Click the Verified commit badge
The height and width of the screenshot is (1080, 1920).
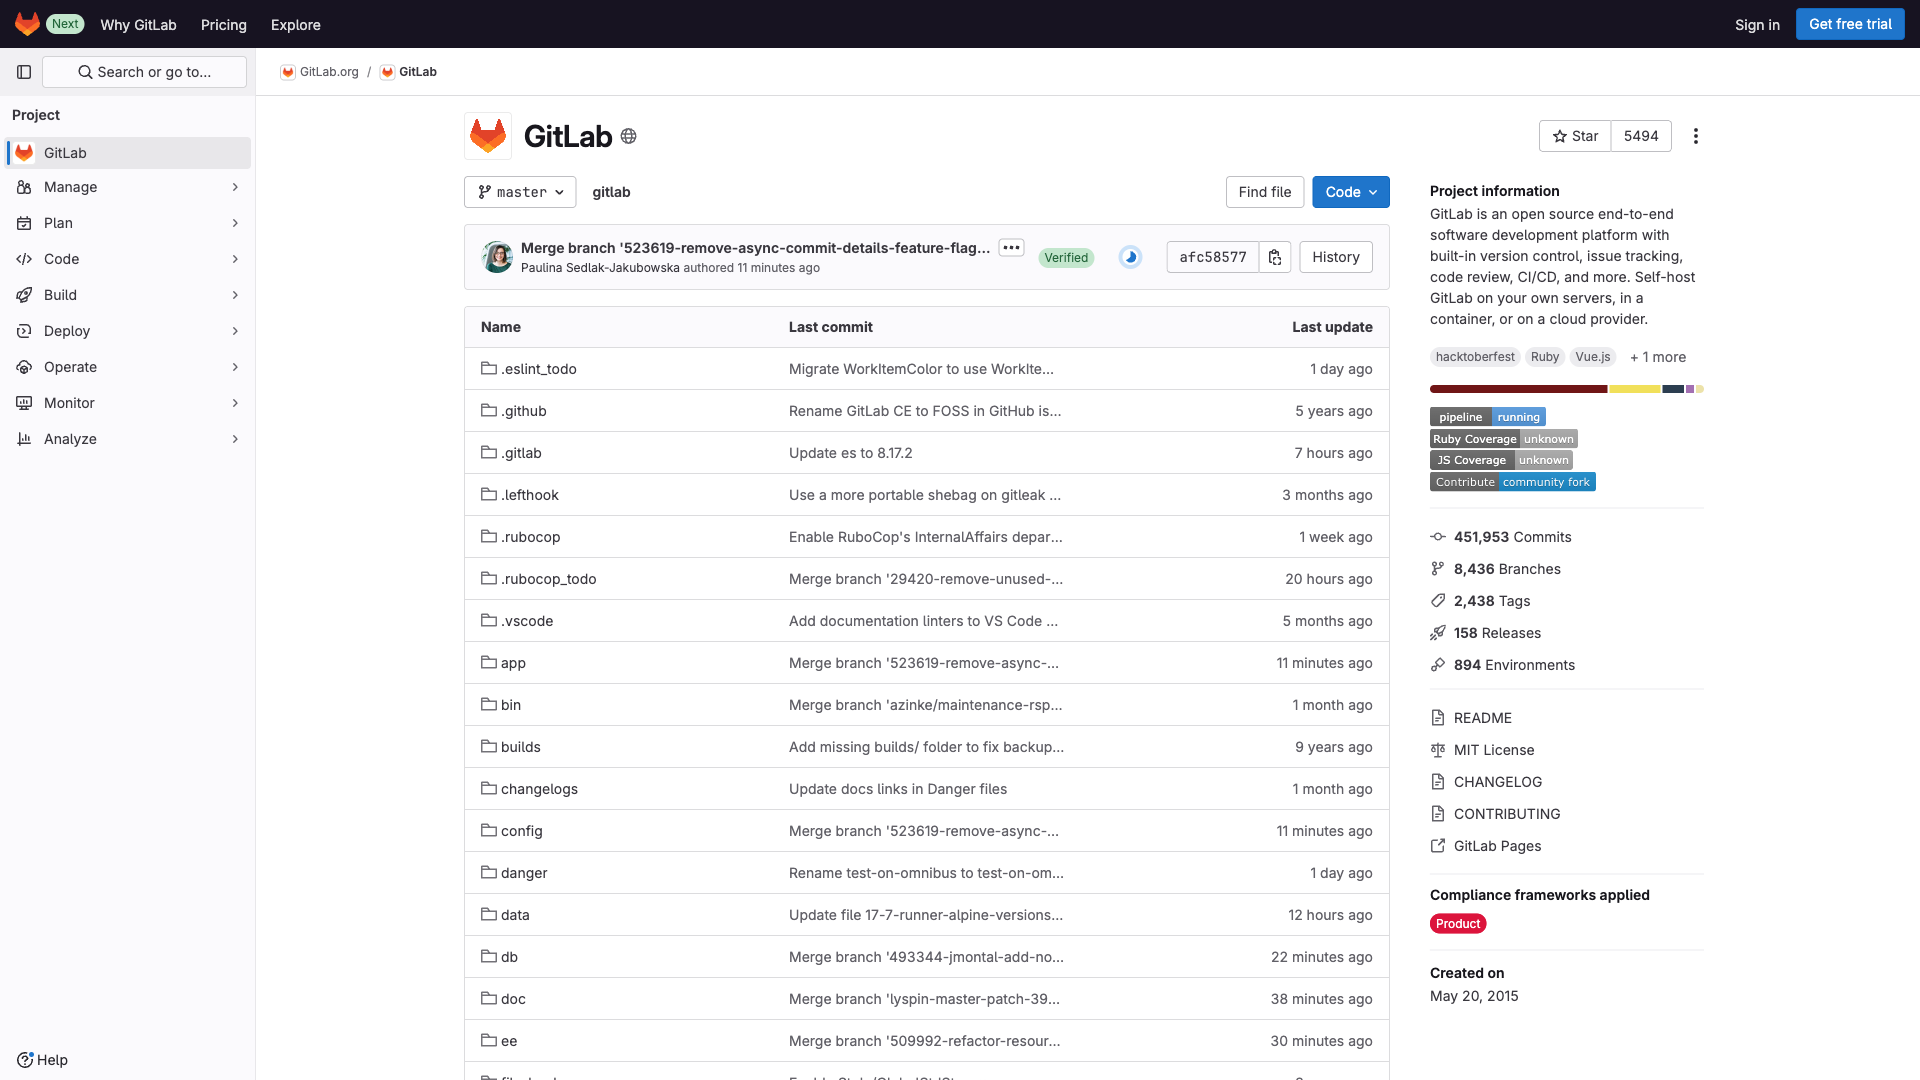1066,257
